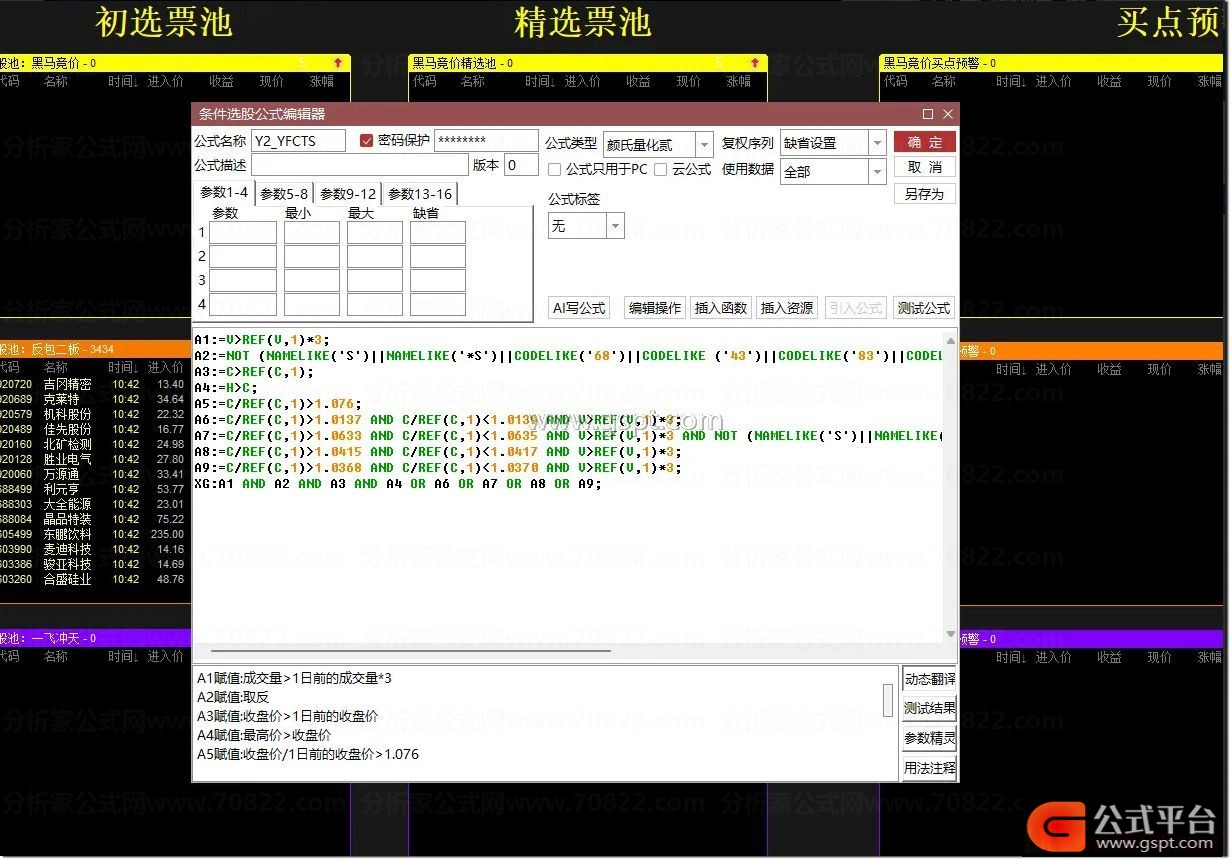This screenshot has height=860, width=1232.
Task: Toggle the 密码保护 checkbox
Action: 366,141
